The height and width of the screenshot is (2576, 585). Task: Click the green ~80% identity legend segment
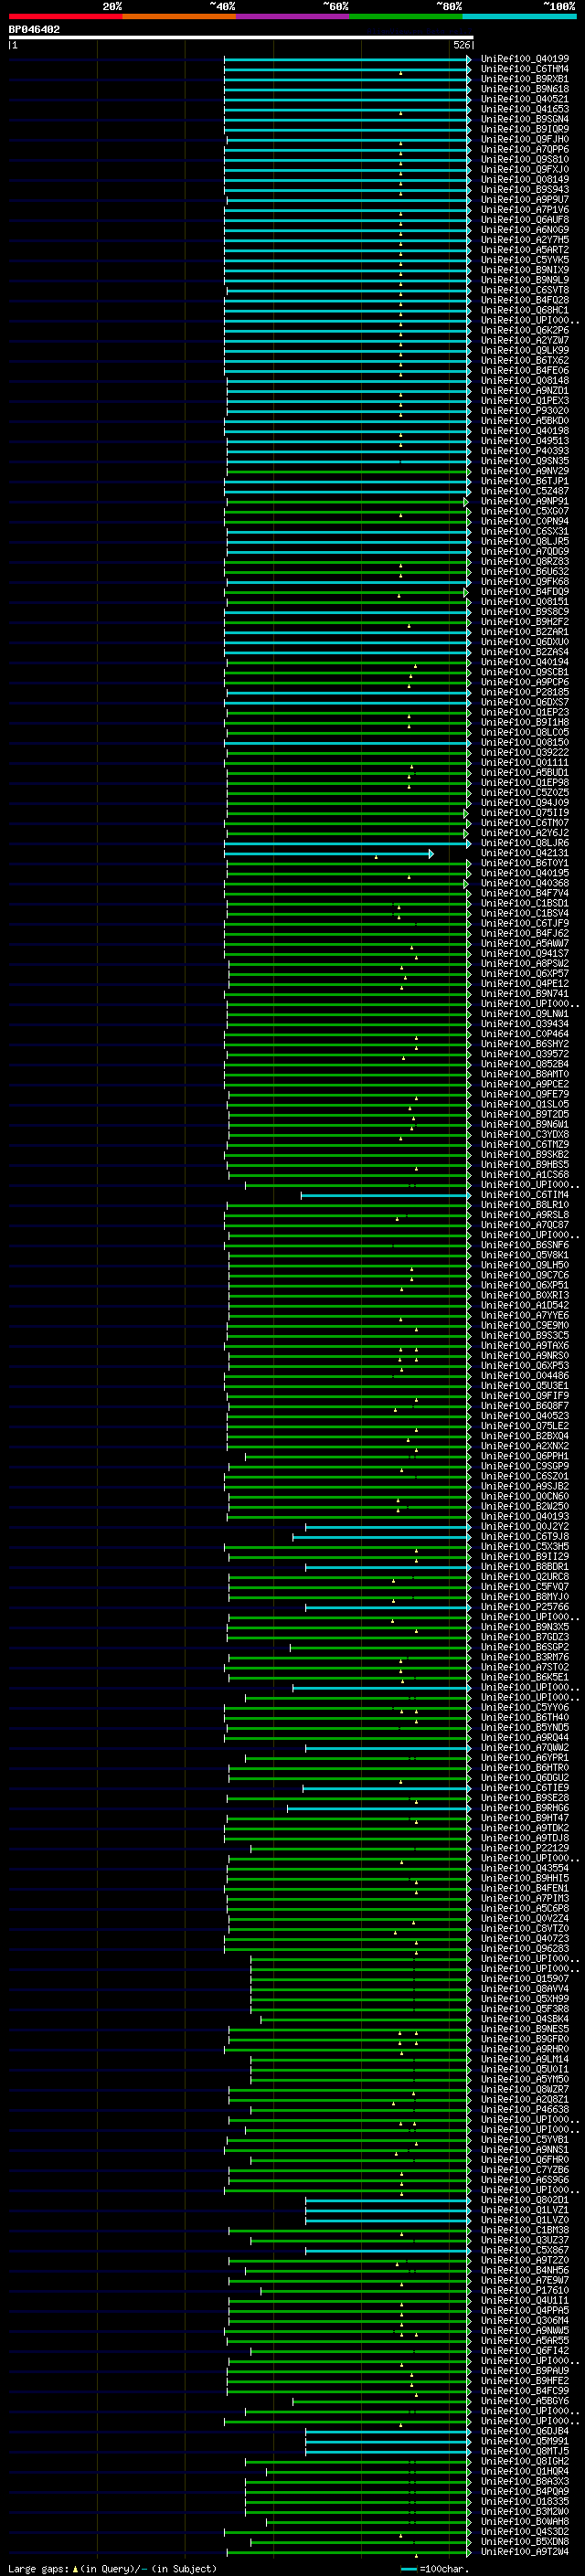point(406,16)
